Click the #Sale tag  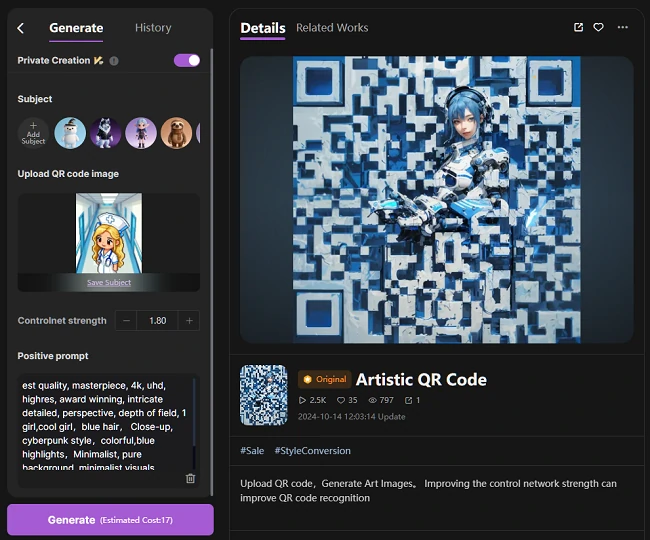pyautogui.click(x=252, y=451)
